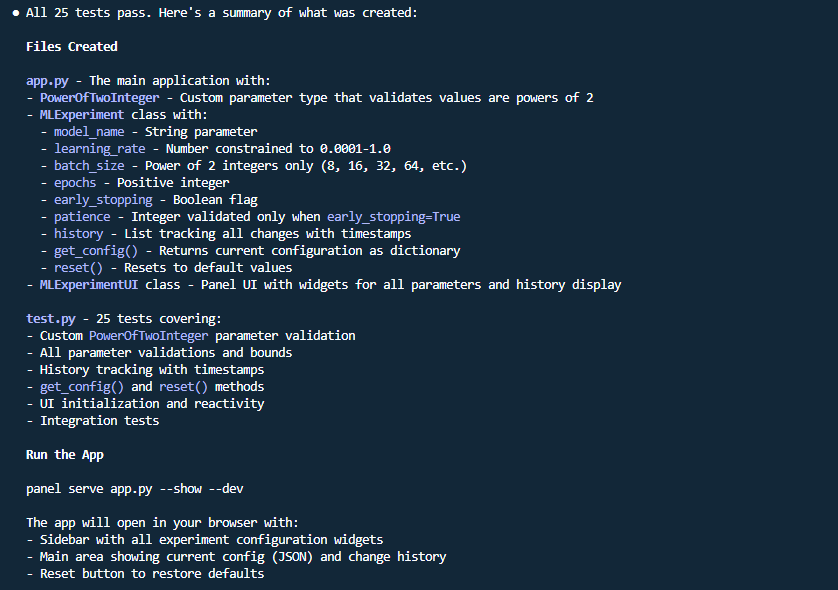The height and width of the screenshot is (590, 838).
Task: Click the "Files Created" heading
Action: point(71,46)
